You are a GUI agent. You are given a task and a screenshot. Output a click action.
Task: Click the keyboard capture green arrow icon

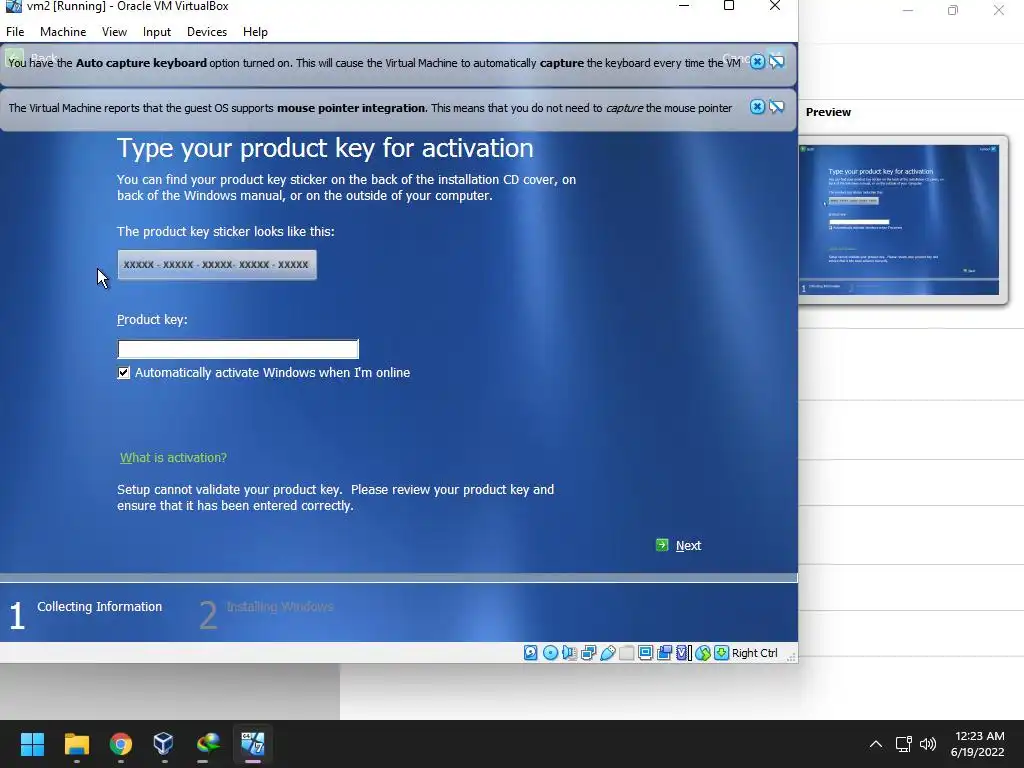[722, 652]
